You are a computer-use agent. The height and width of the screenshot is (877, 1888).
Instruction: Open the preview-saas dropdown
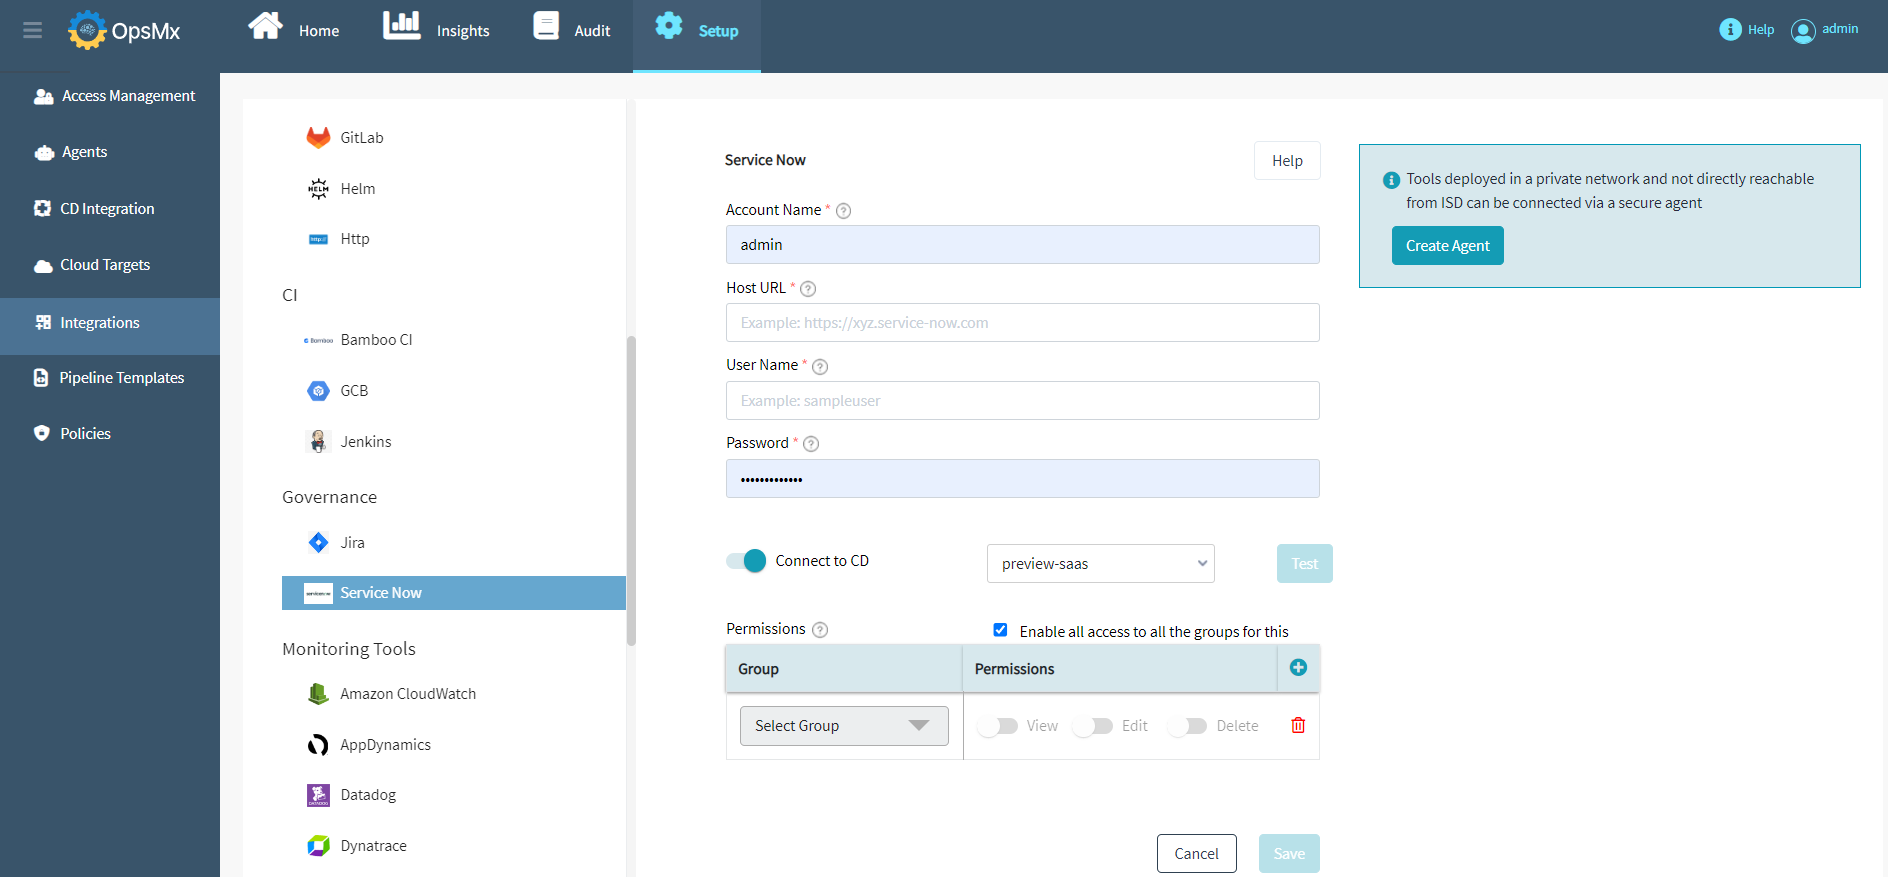[1100, 564]
